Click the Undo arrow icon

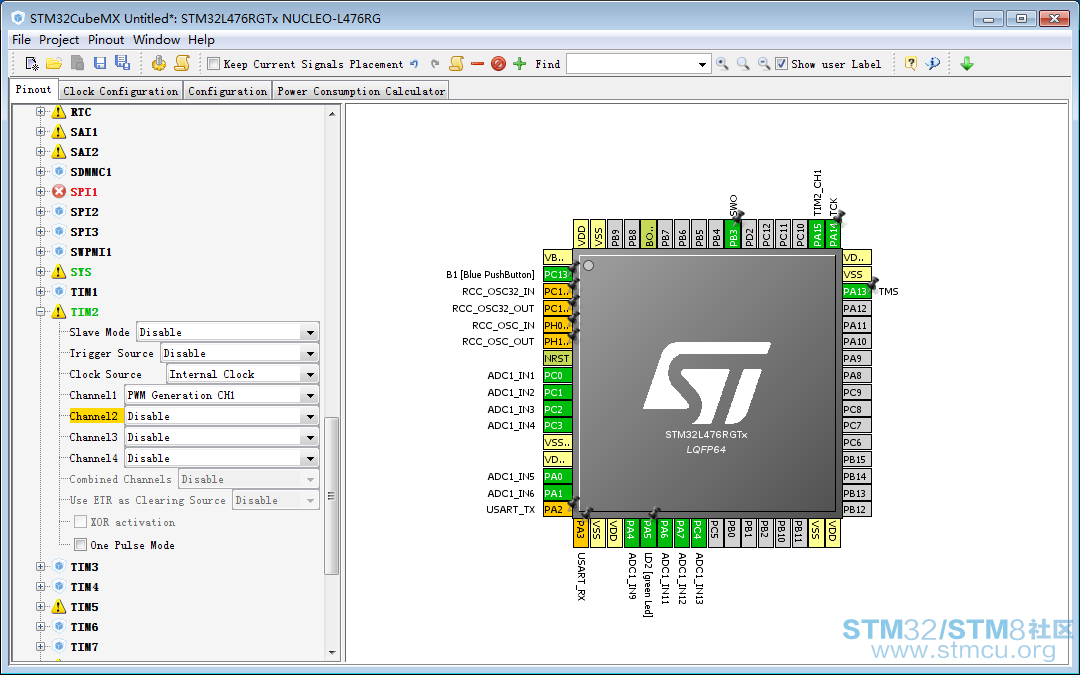coord(414,64)
